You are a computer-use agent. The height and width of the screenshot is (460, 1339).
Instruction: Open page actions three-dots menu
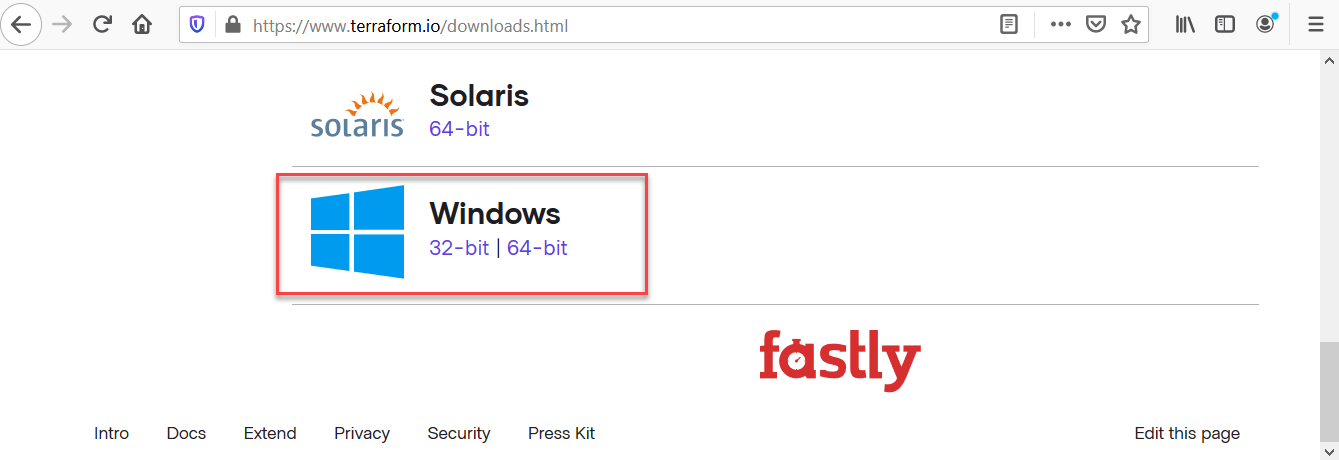coord(1060,25)
